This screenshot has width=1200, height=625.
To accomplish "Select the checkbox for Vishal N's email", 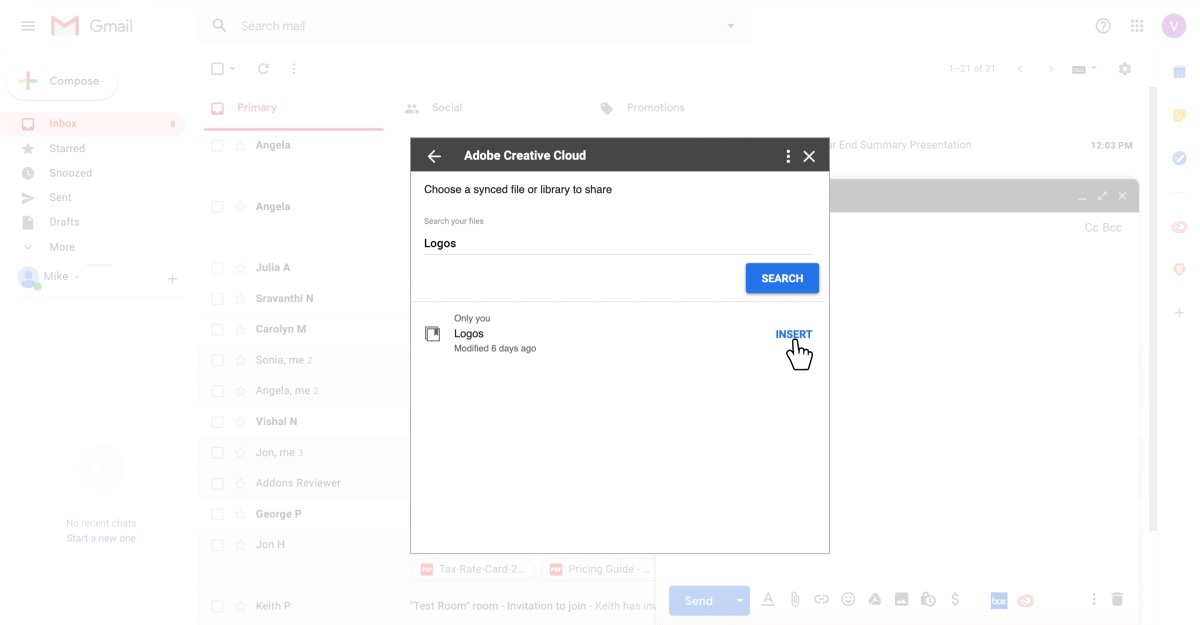I will pyautogui.click(x=217, y=422).
